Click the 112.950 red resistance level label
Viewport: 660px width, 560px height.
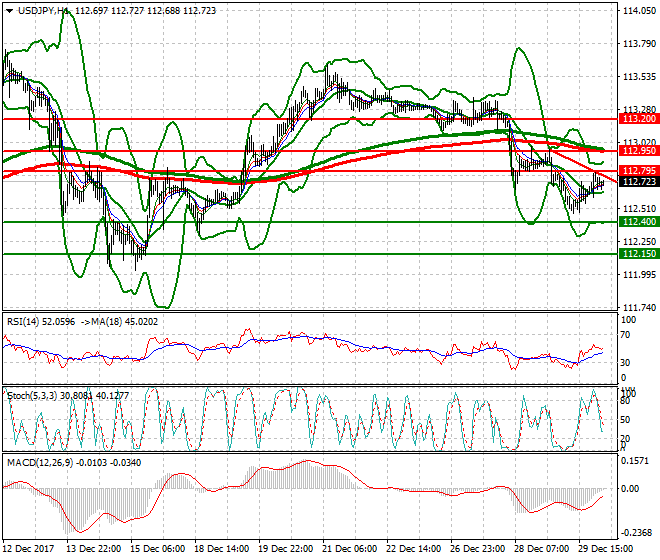coord(639,151)
